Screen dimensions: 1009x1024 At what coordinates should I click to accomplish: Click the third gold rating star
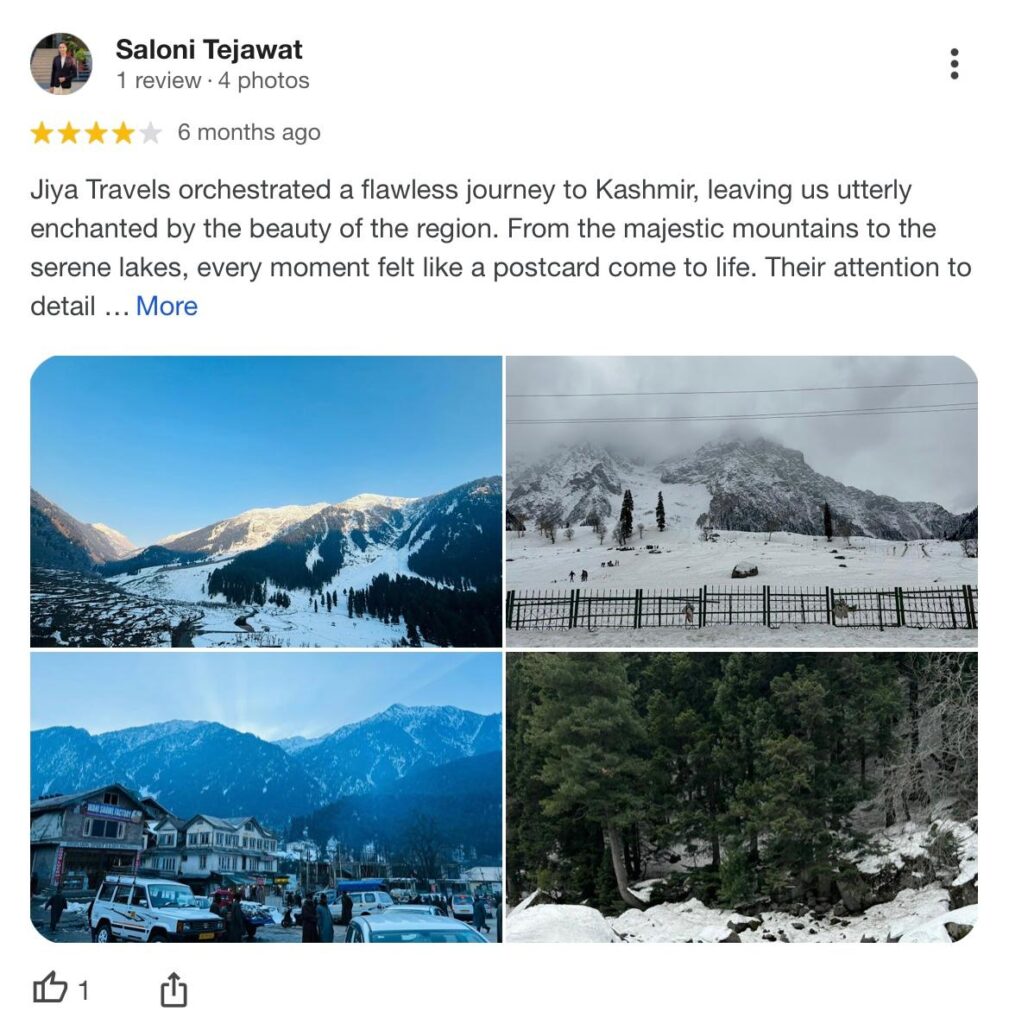tap(96, 133)
